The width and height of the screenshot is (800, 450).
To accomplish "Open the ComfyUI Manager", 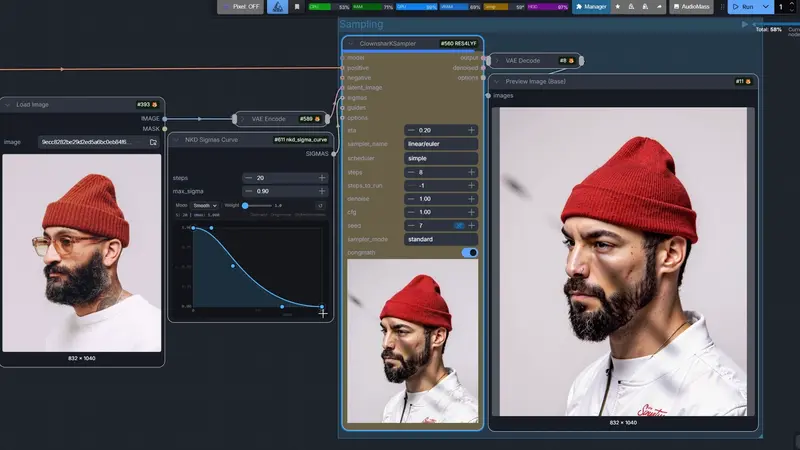I will [590, 7].
